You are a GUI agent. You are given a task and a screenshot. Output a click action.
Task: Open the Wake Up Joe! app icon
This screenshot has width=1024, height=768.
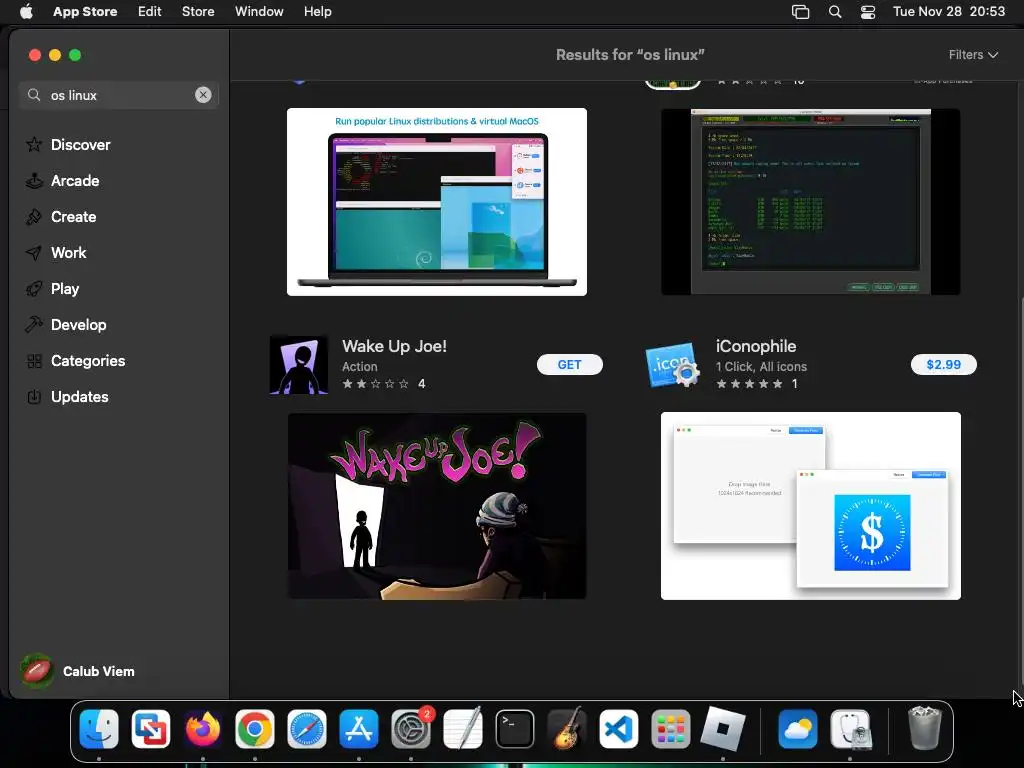click(299, 364)
